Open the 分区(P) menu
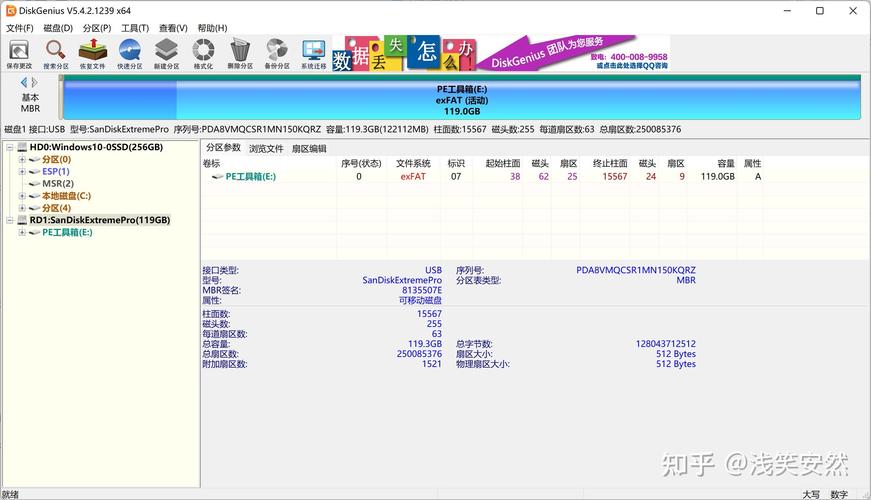Image resolution: width=871 pixels, height=500 pixels. tap(97, 28)
